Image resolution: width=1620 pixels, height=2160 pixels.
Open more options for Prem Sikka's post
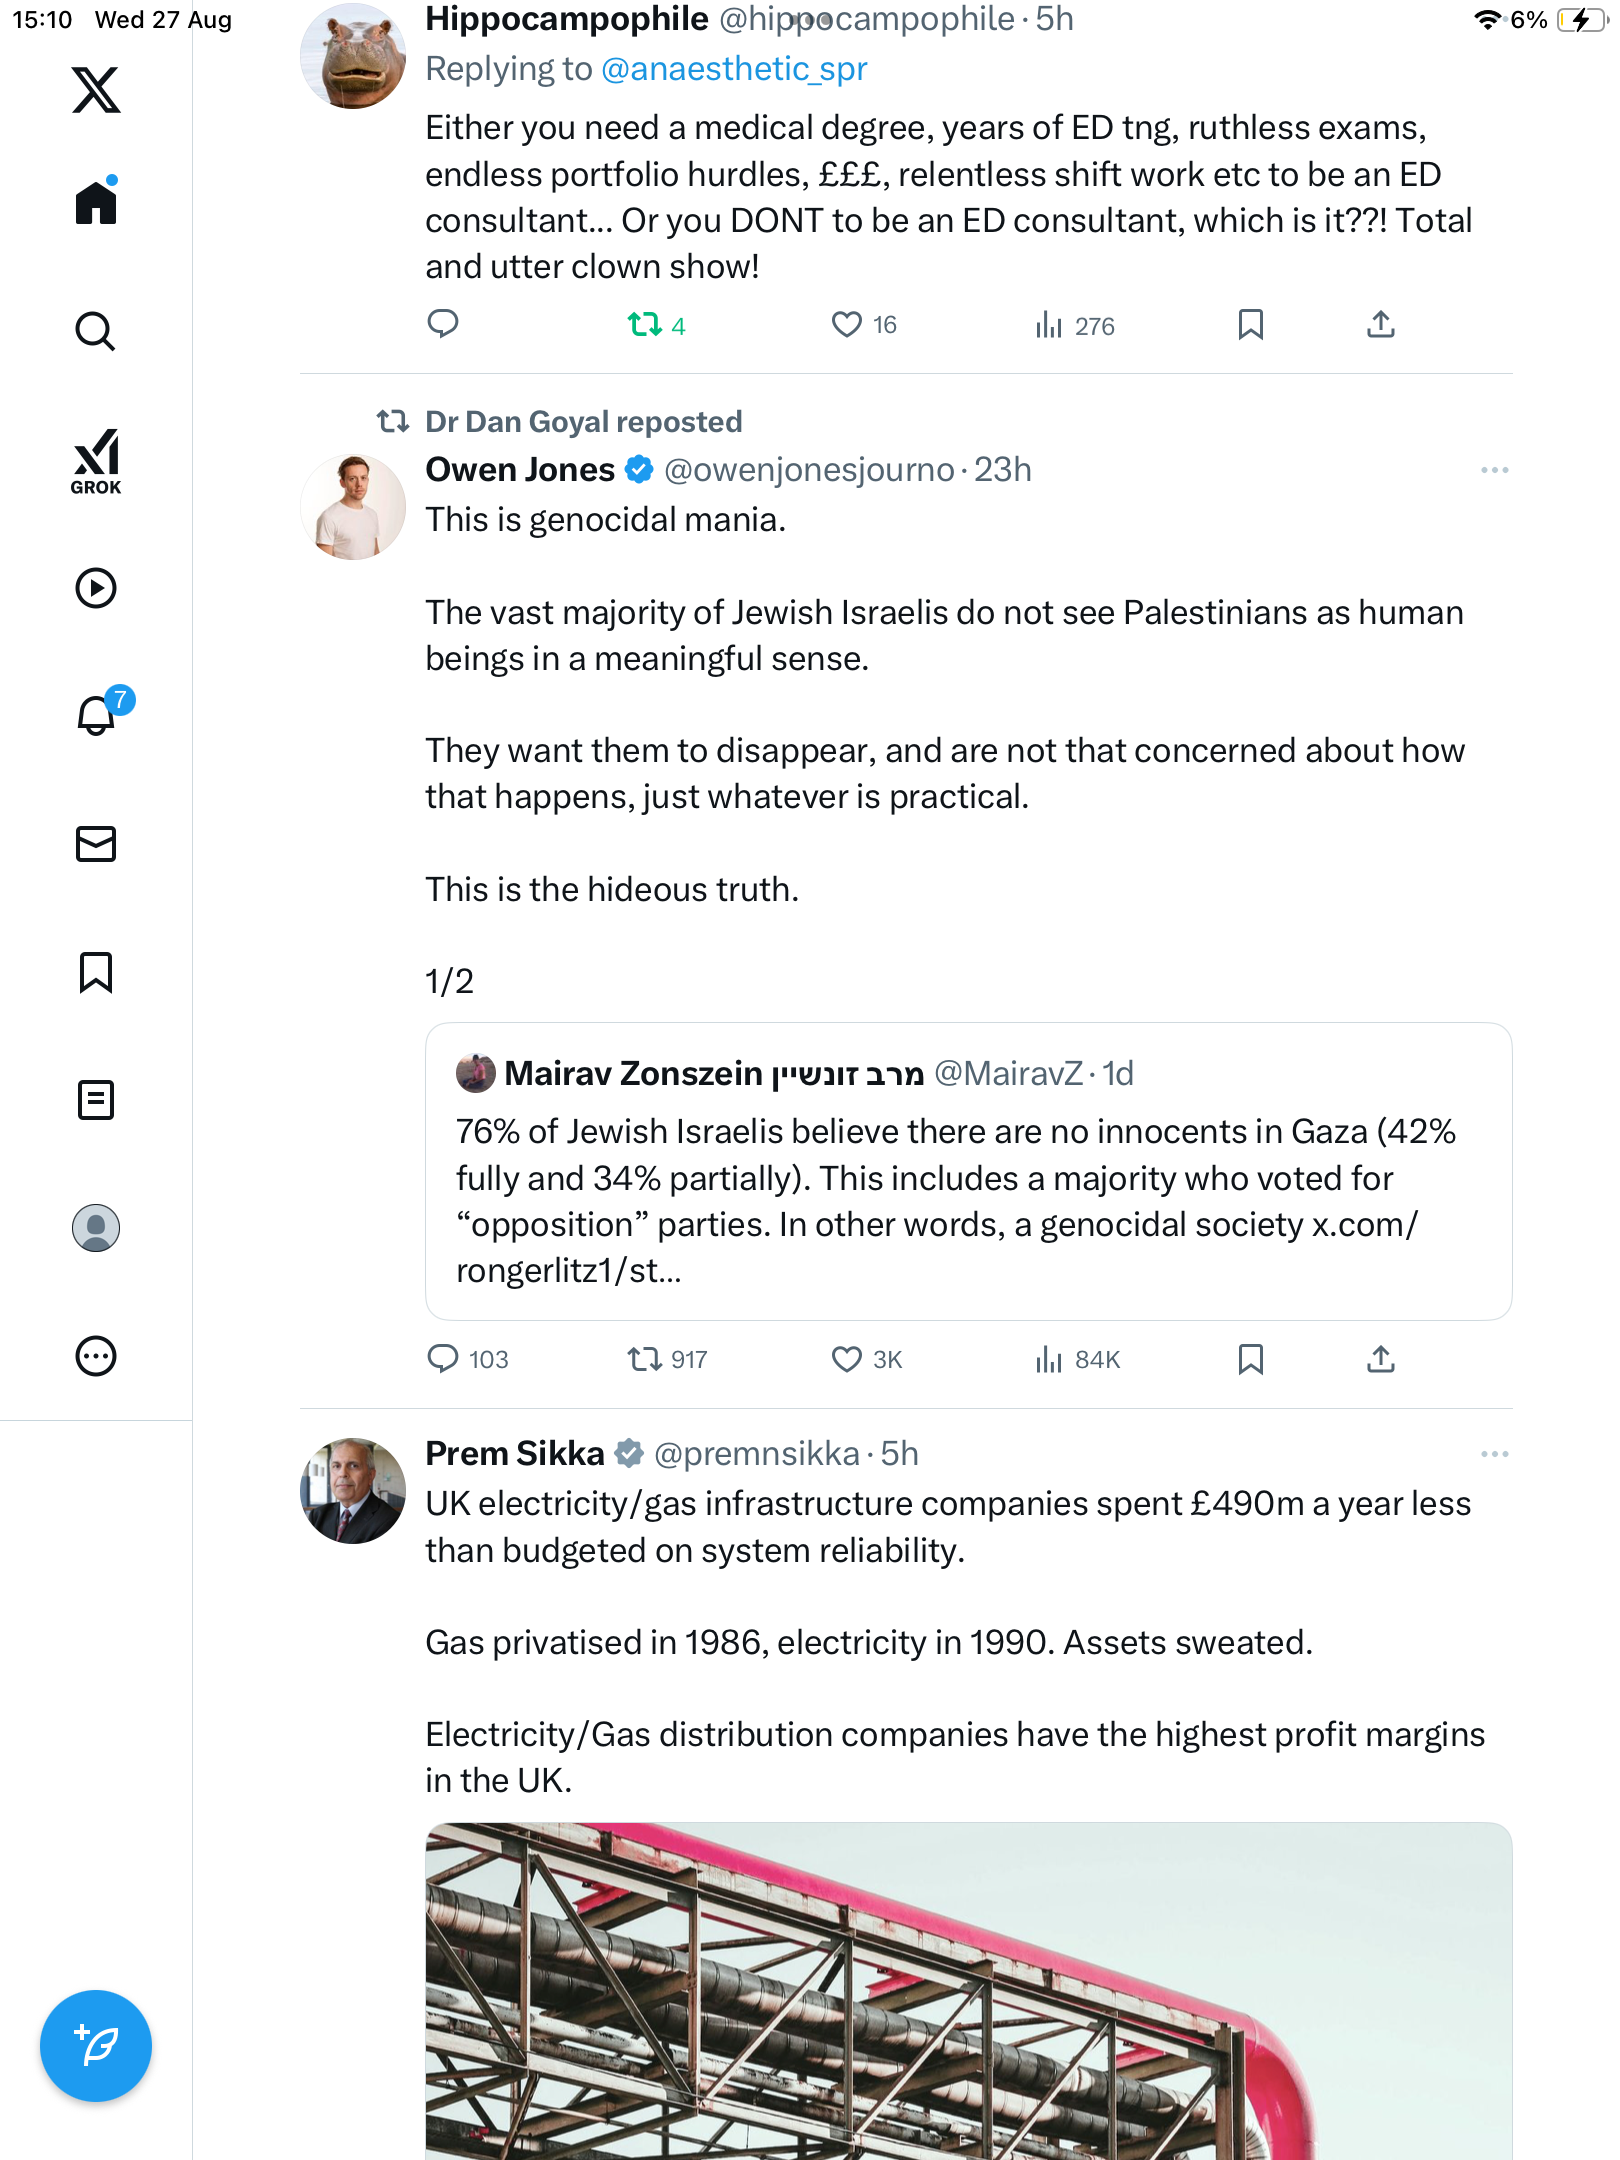click(1494, 1454)
